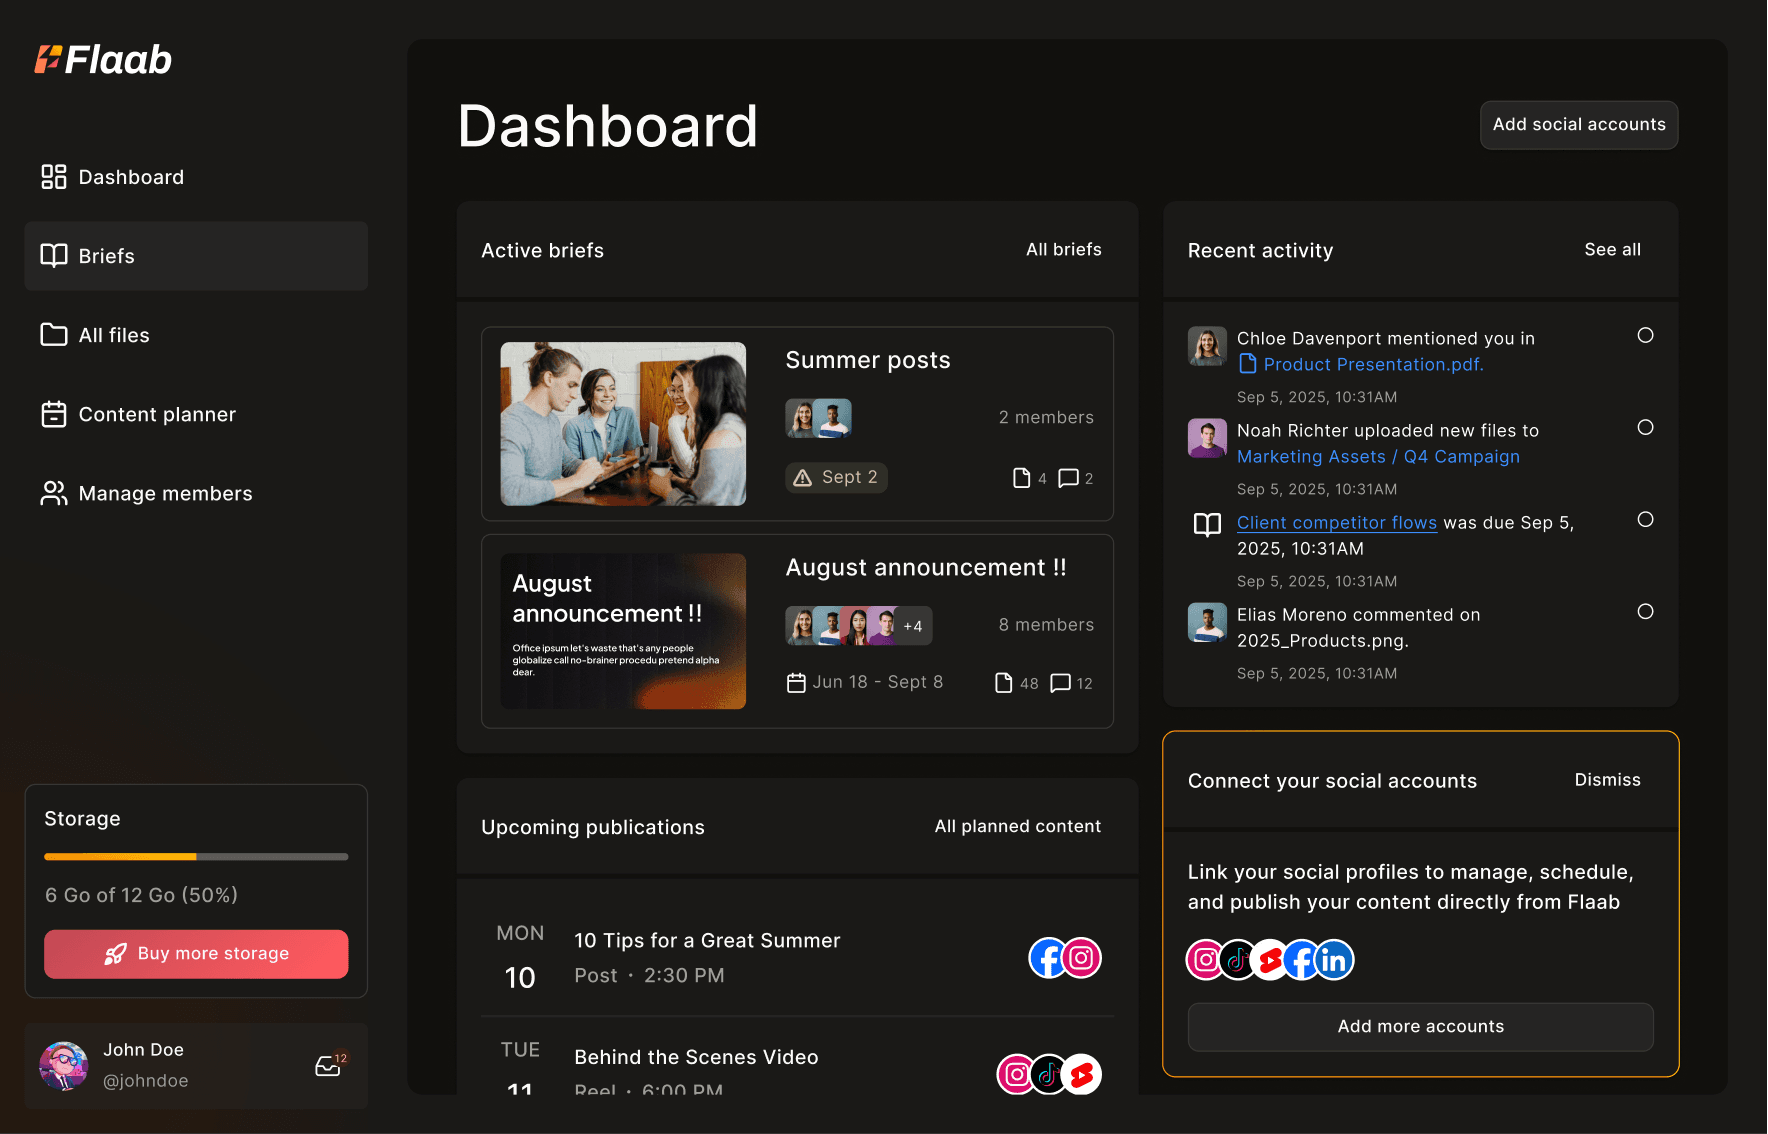The height and width of the screenshot is (1134, 1768).
Task: Open Marketing Assets / Q4 Campaign link
Action: pyautogui.click(x=1378, y=456)
